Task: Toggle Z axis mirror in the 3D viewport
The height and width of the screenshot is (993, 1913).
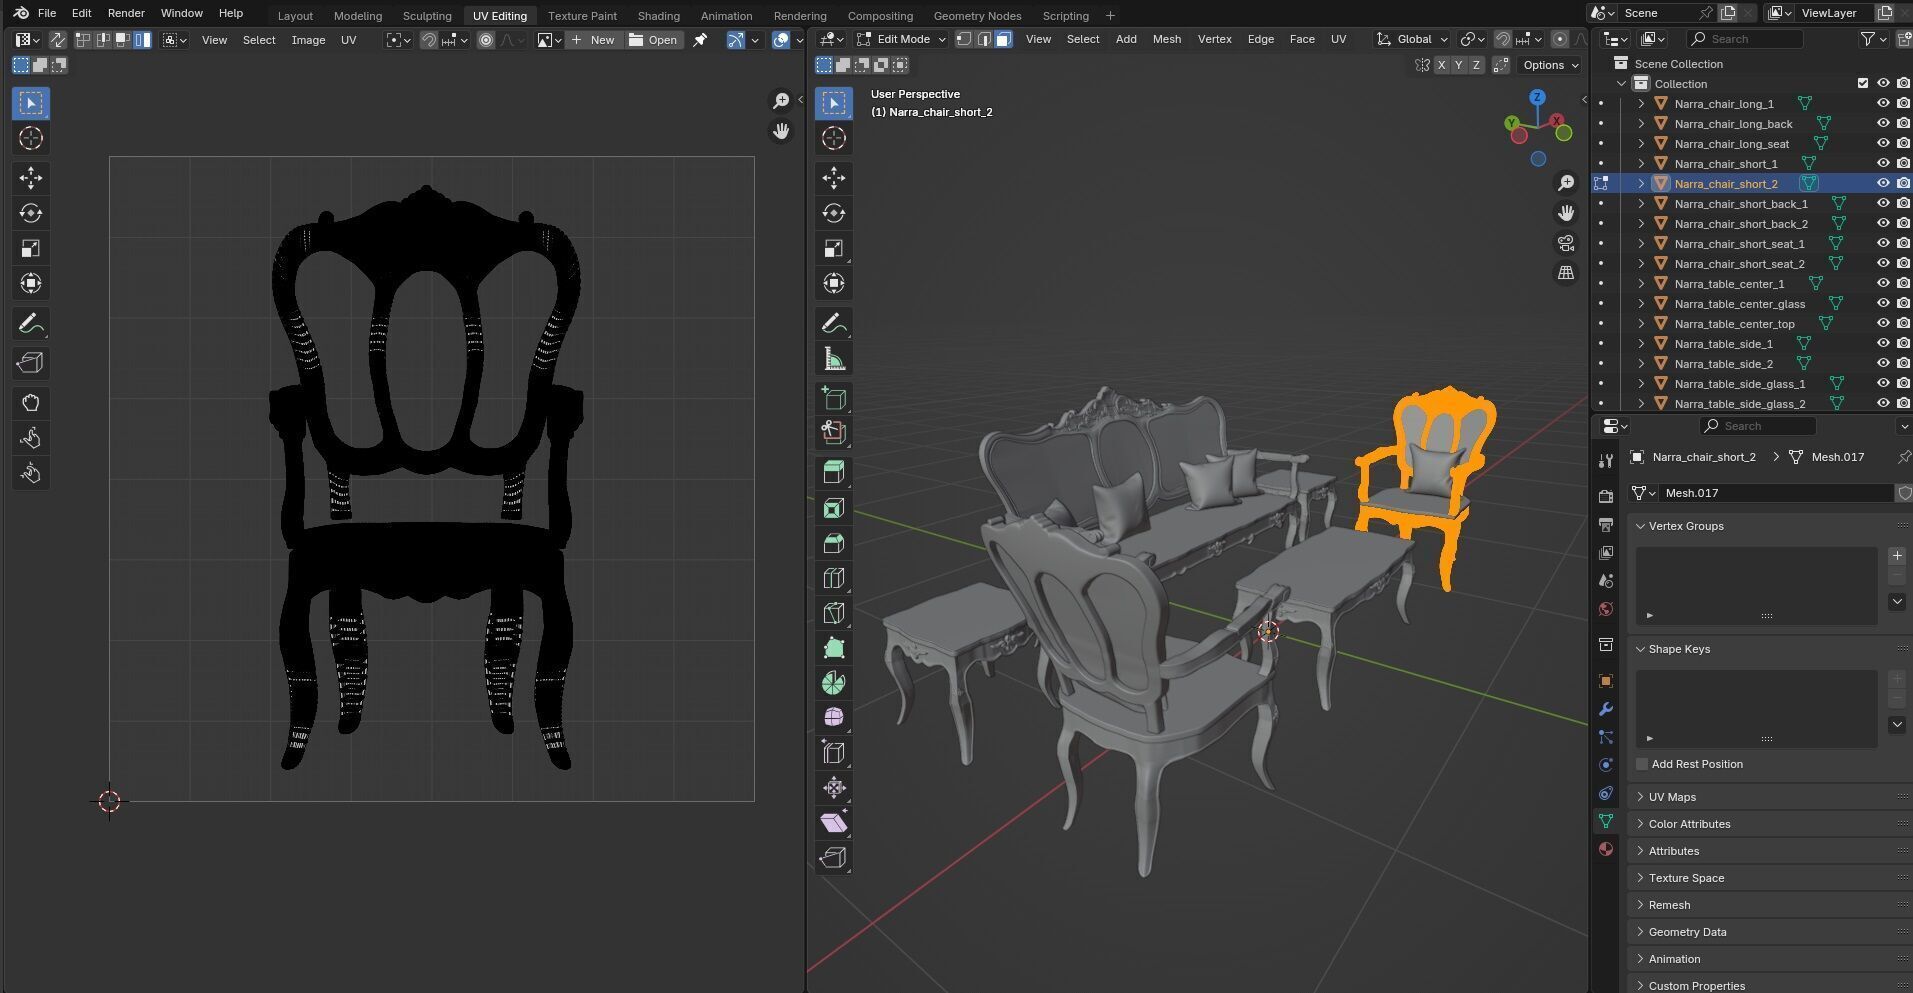Action: tap(1476, 65)
